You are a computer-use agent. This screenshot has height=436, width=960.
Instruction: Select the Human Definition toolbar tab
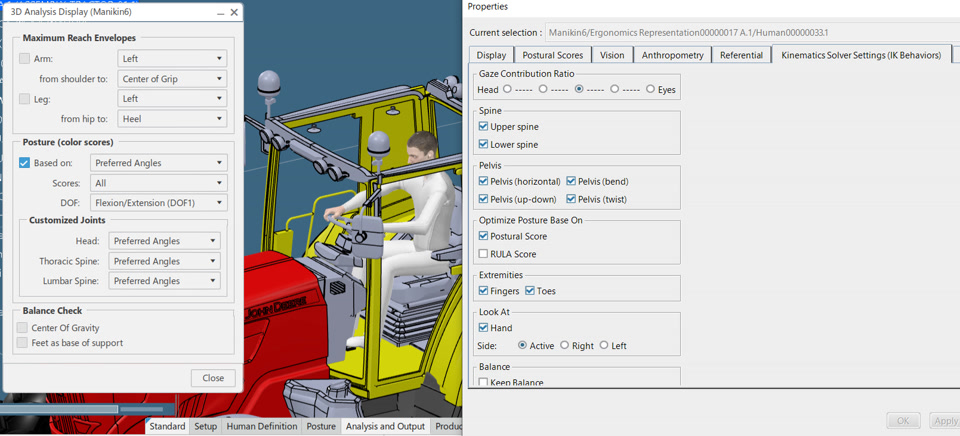262,426
